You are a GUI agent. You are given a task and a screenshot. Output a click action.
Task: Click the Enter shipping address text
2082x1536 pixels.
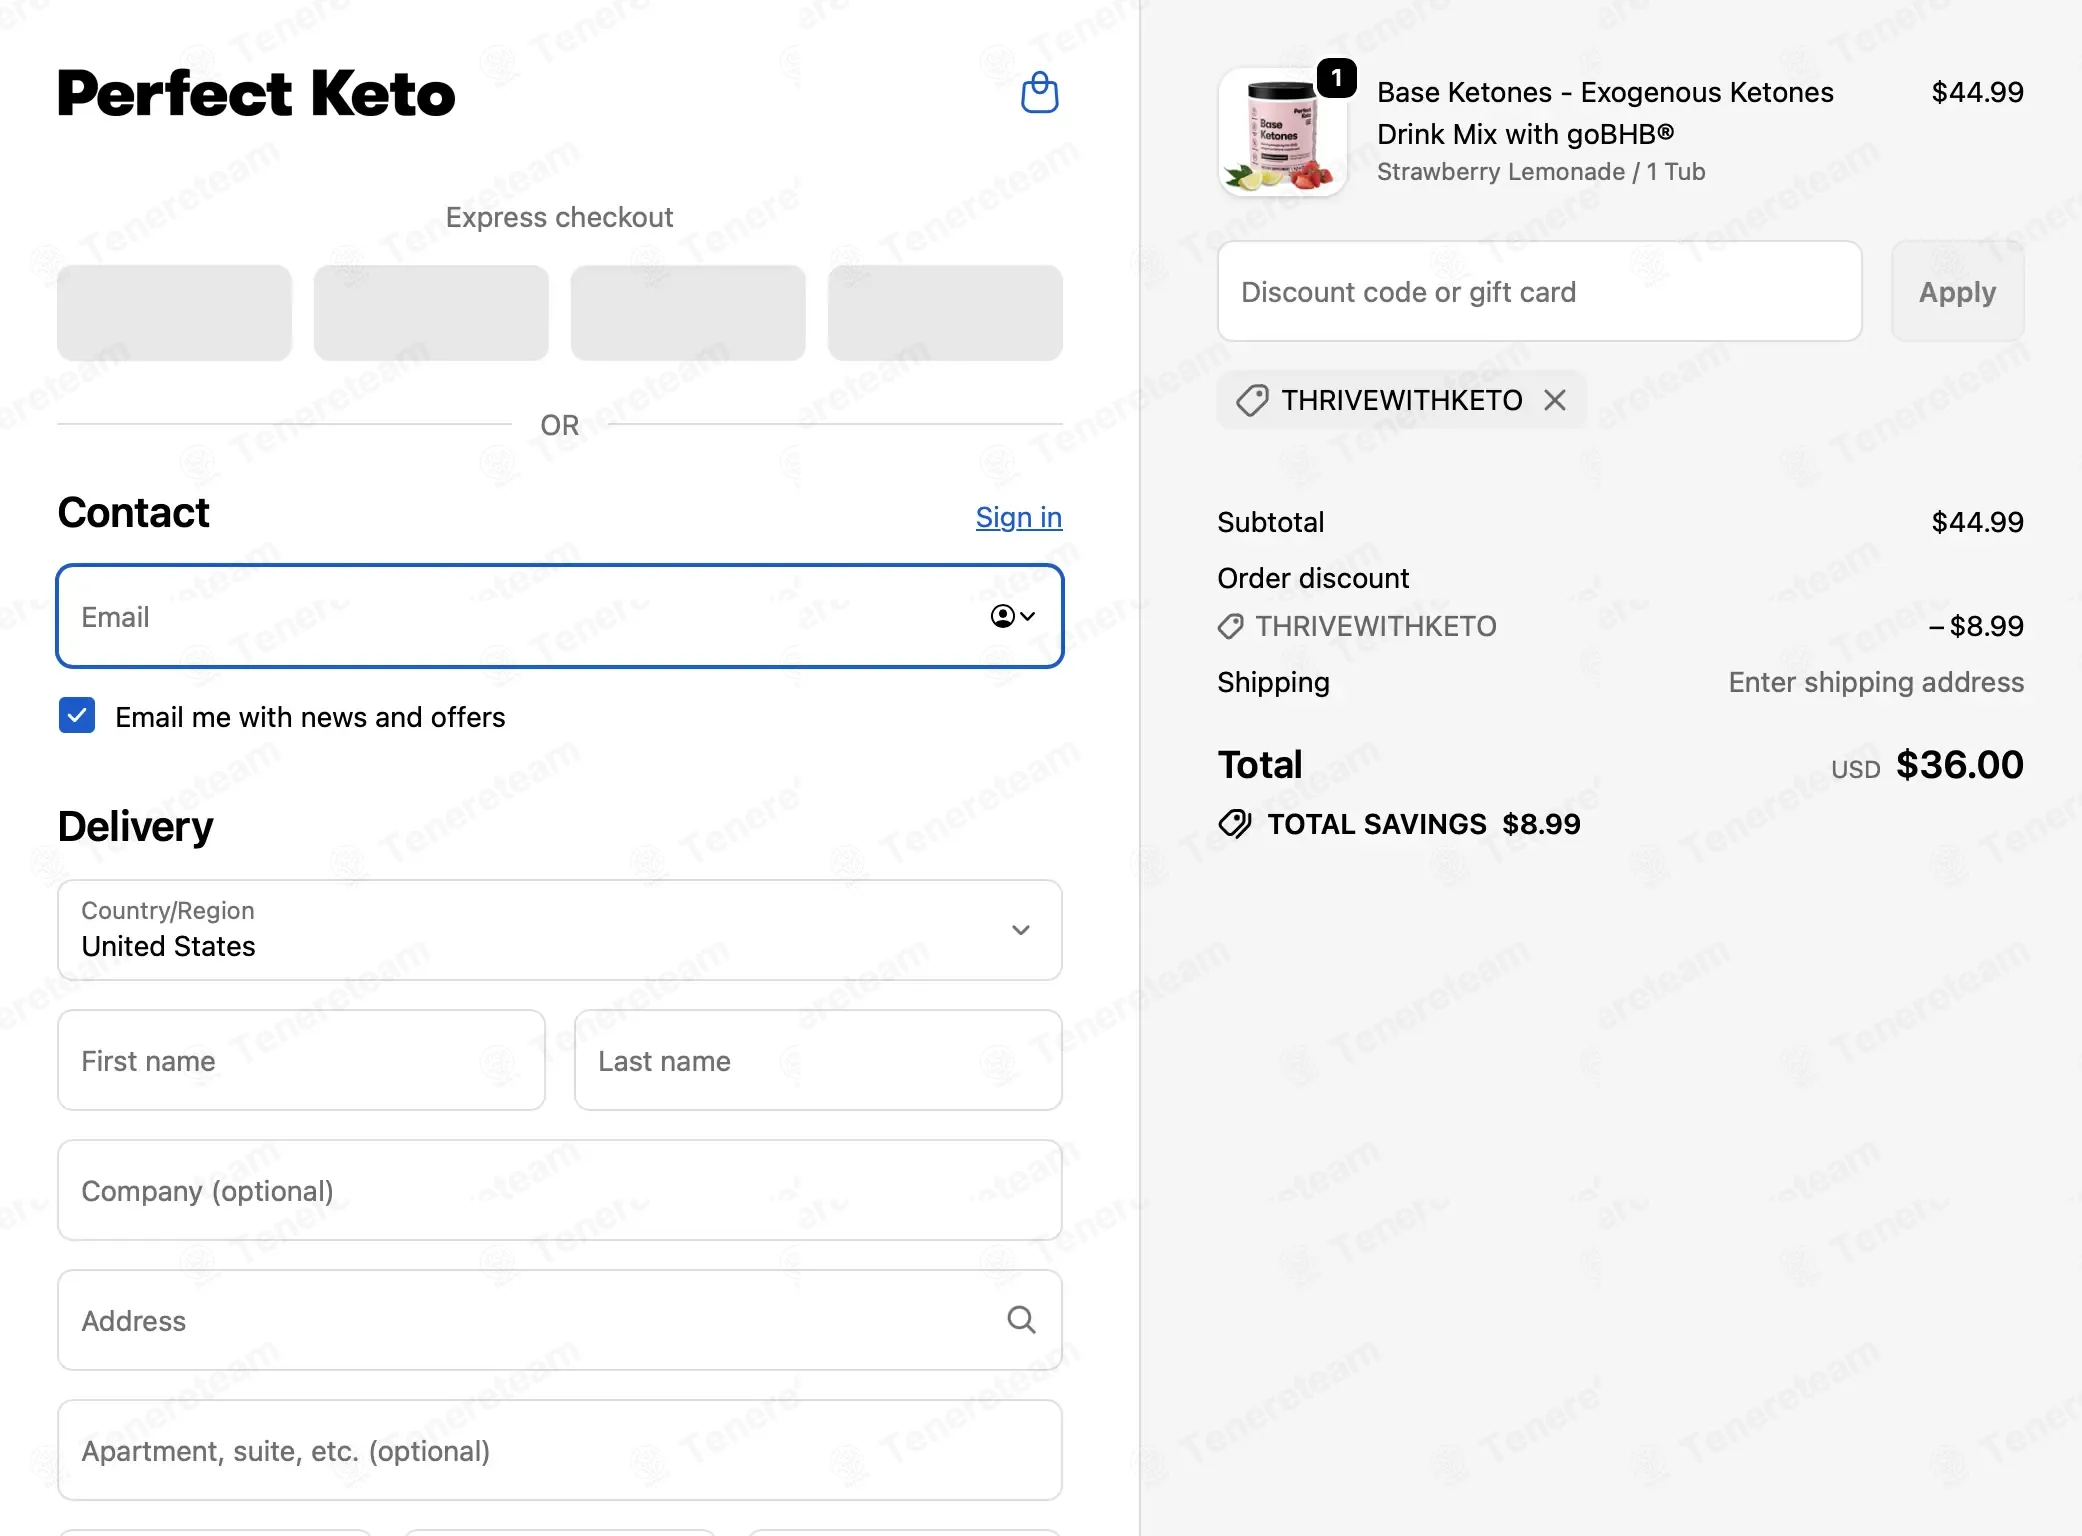tap(1876, 682)
